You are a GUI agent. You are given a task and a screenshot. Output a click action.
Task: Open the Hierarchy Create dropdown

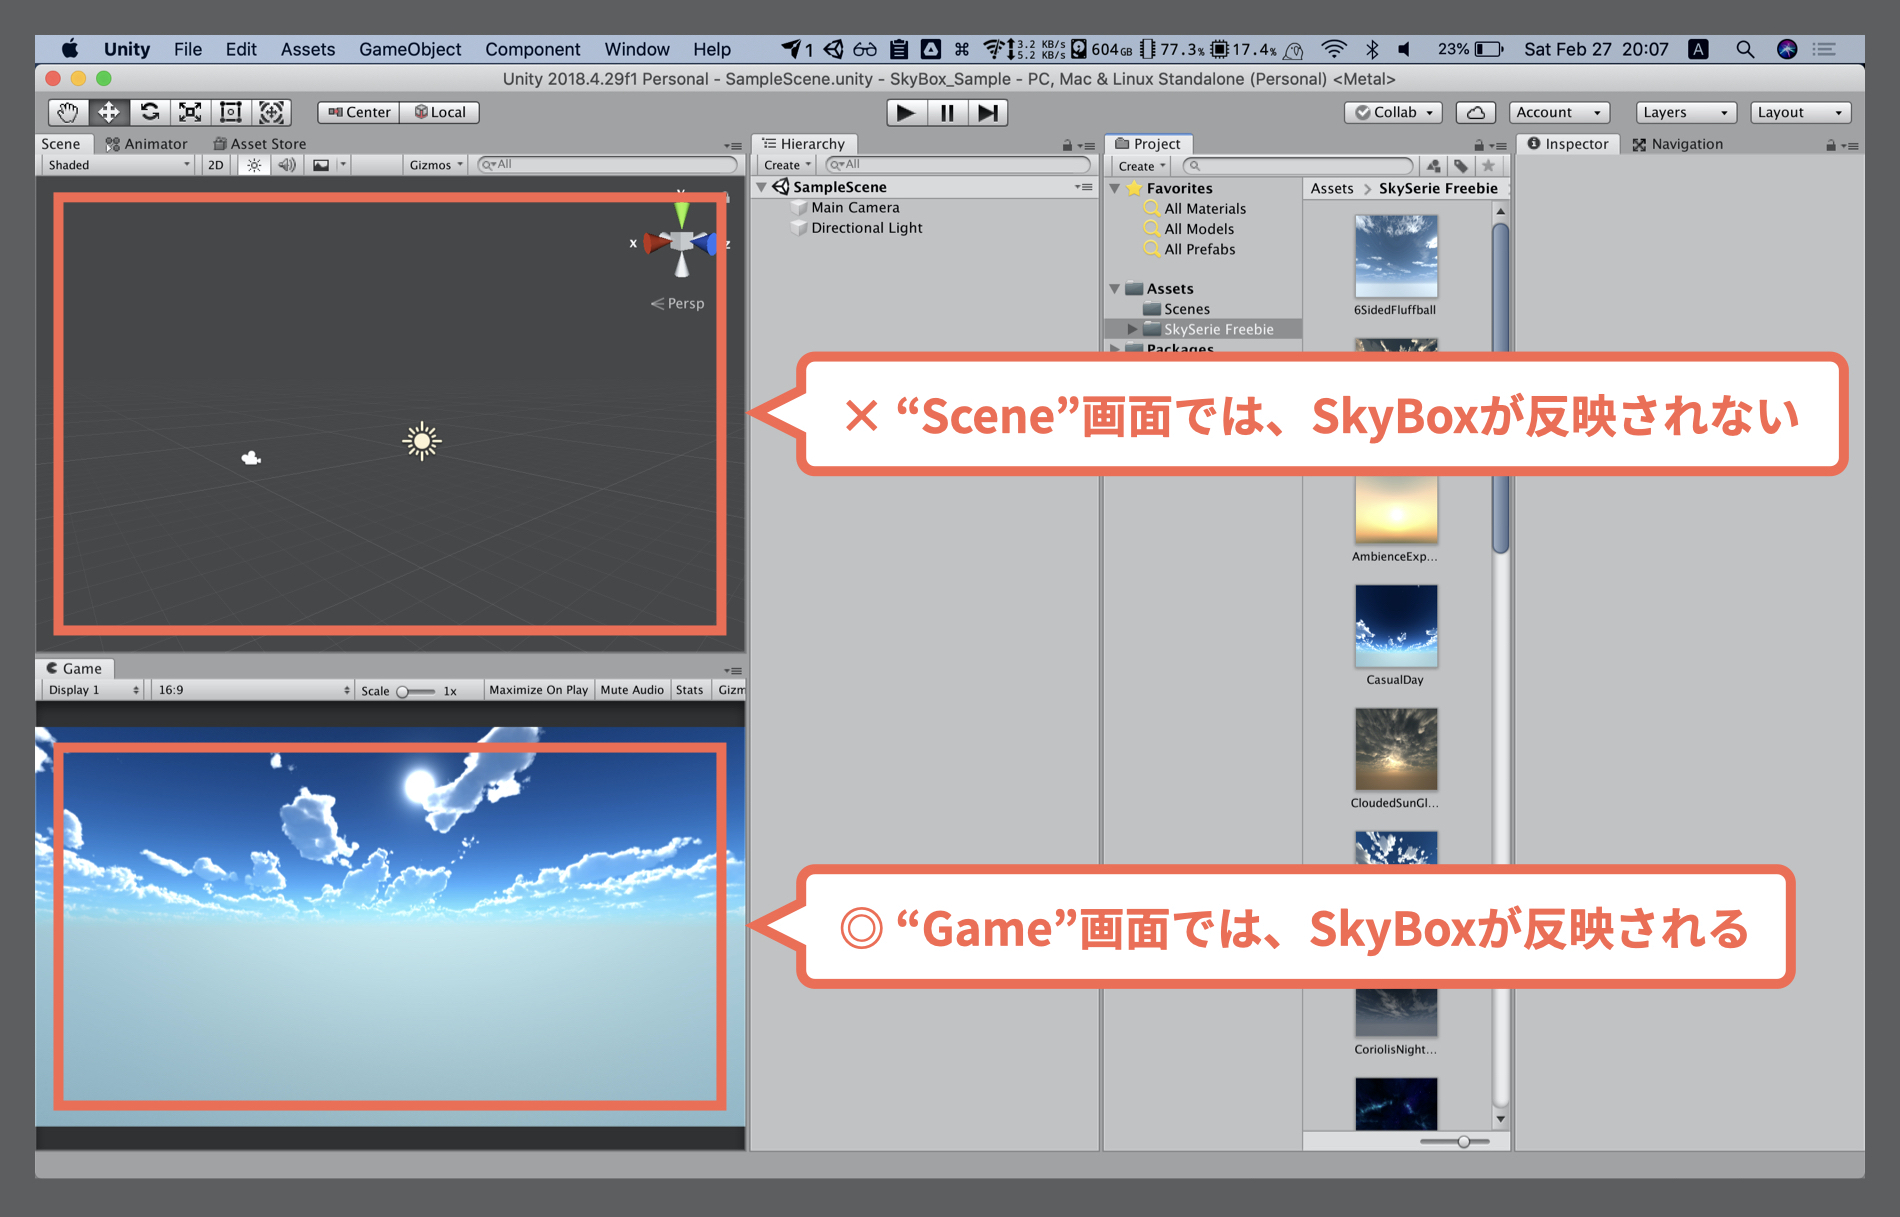coord(787,165)
